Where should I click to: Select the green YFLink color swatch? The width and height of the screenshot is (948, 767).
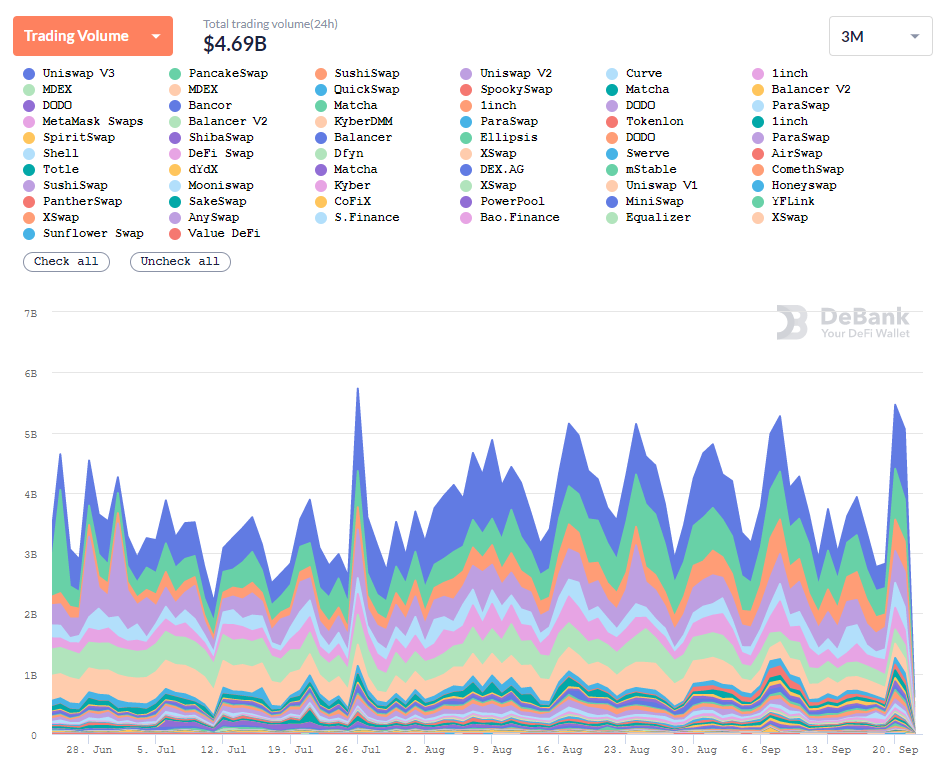point(758,202)
